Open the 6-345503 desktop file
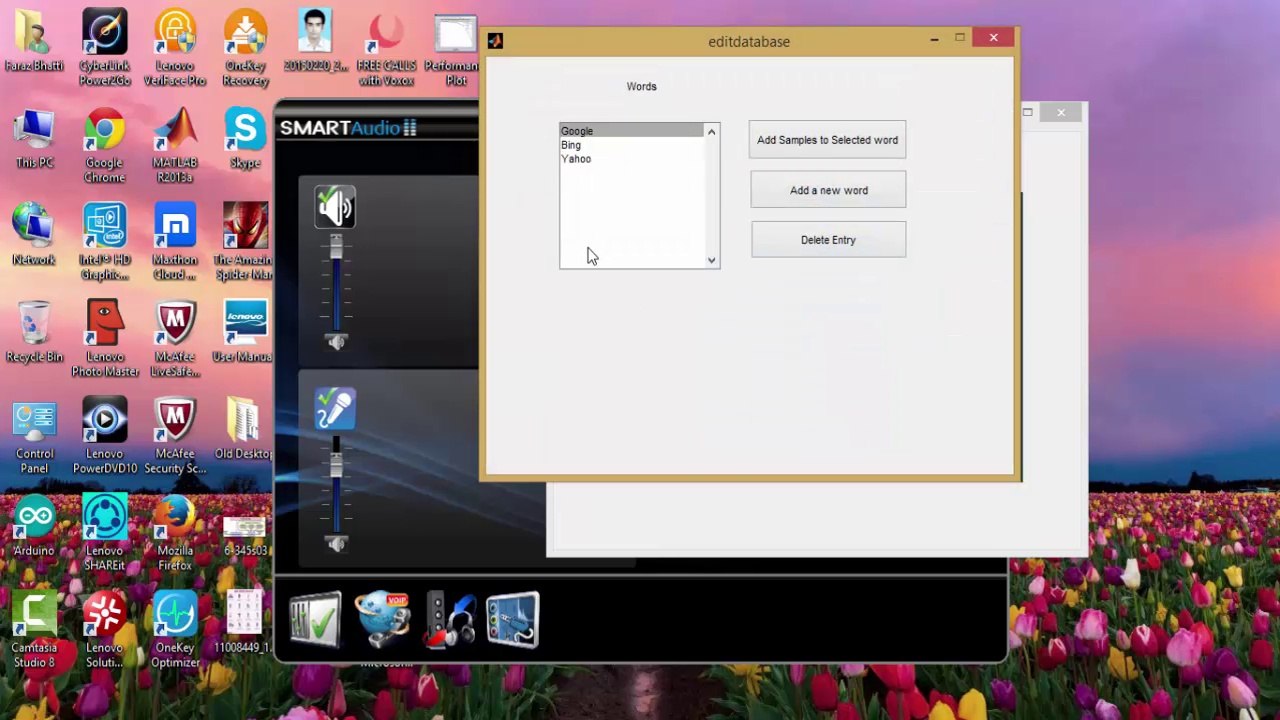 (245, 533)
